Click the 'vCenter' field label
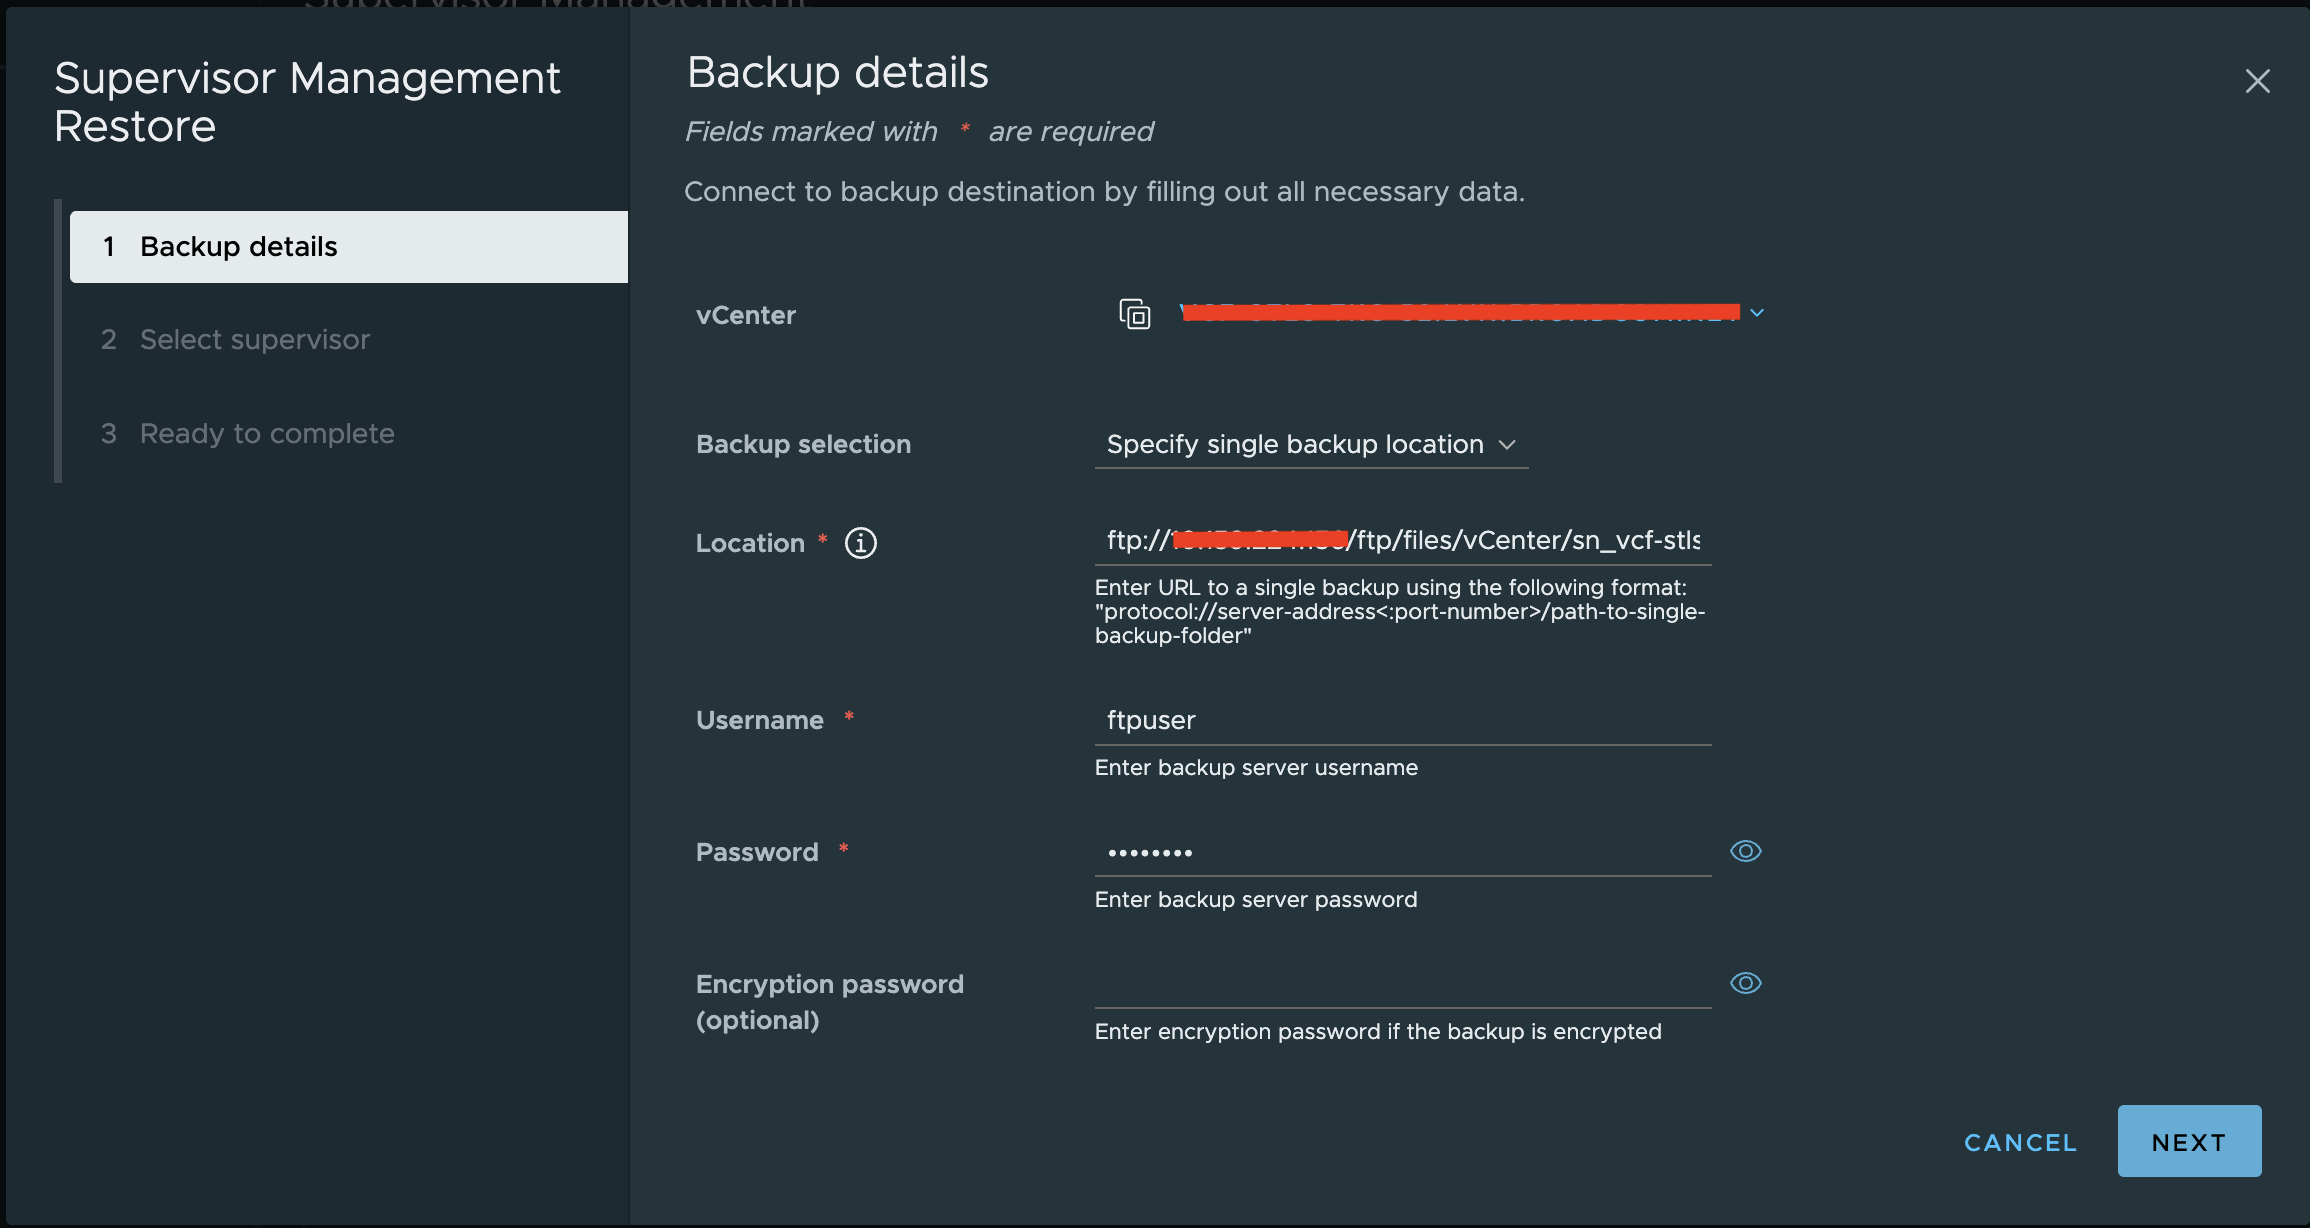This screenshot has height=1228, width=2310. (746, 315)
